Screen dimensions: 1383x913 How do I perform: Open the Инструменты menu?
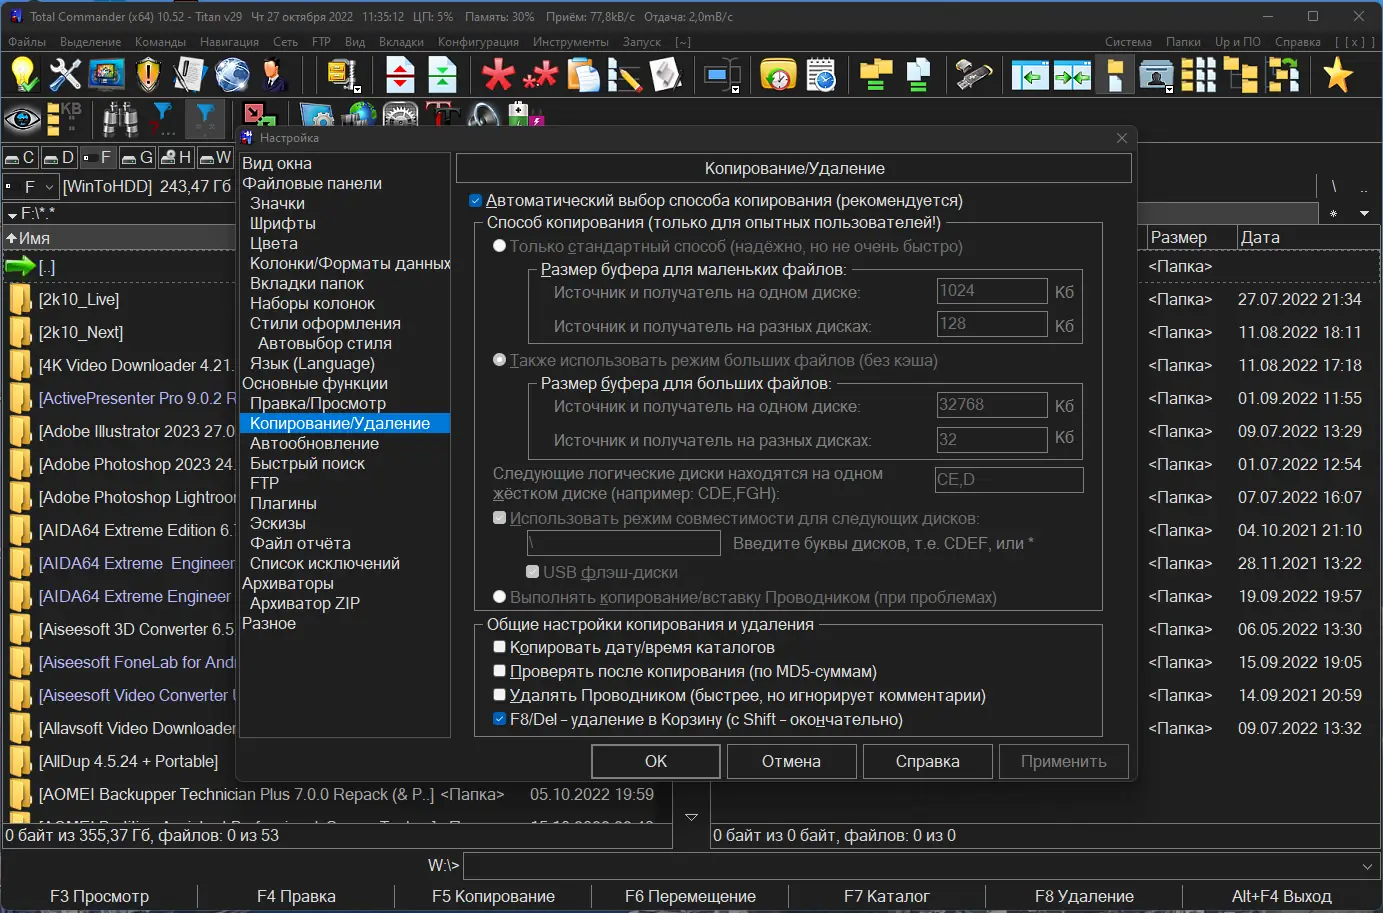click(570, 42)
